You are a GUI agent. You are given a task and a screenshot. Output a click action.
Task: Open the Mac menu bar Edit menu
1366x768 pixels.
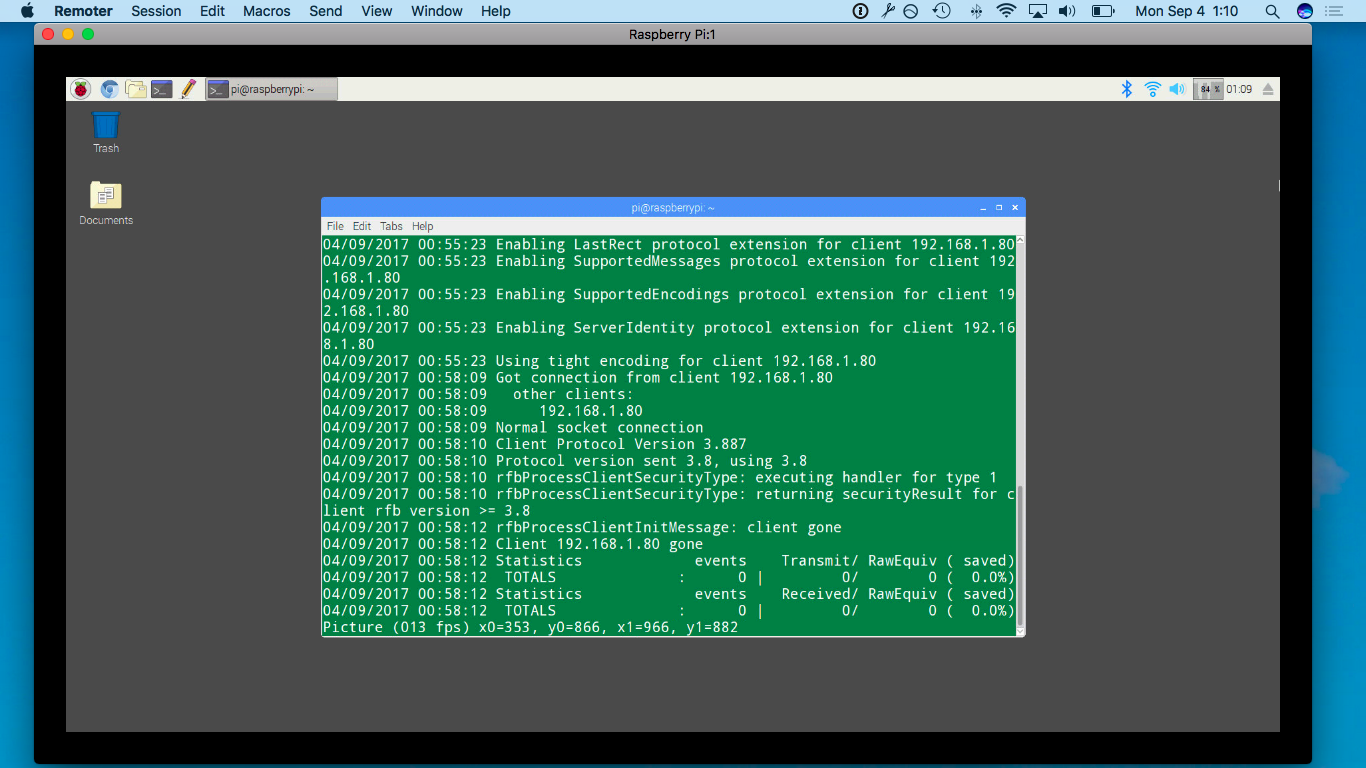(212, 11)
